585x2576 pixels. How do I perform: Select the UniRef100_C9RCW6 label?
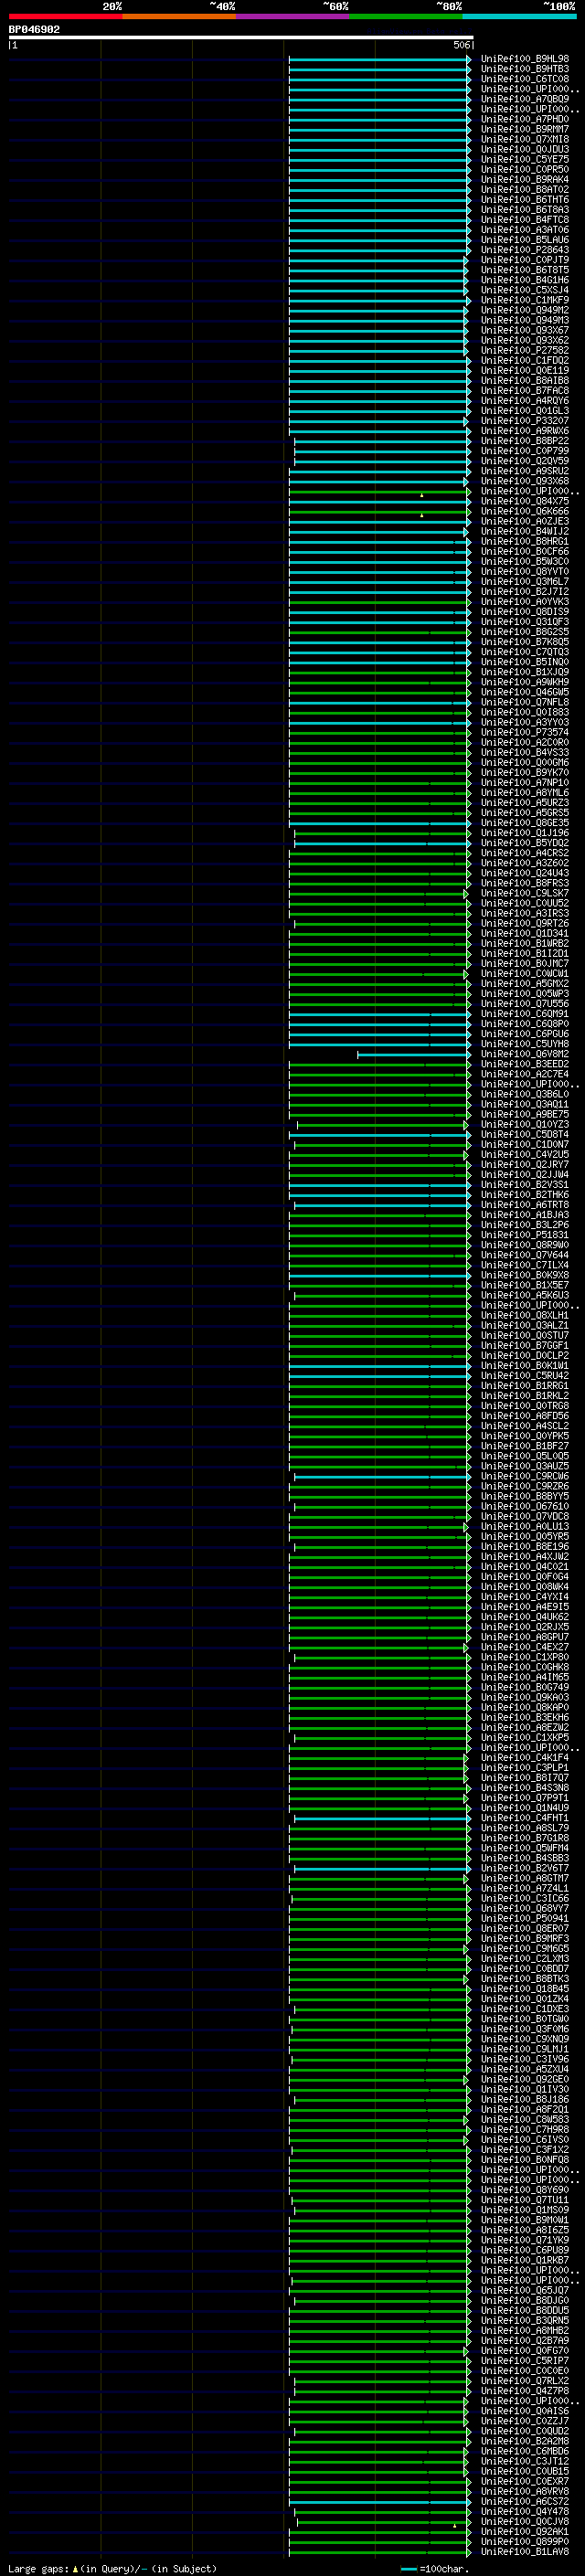[524, 1476]
